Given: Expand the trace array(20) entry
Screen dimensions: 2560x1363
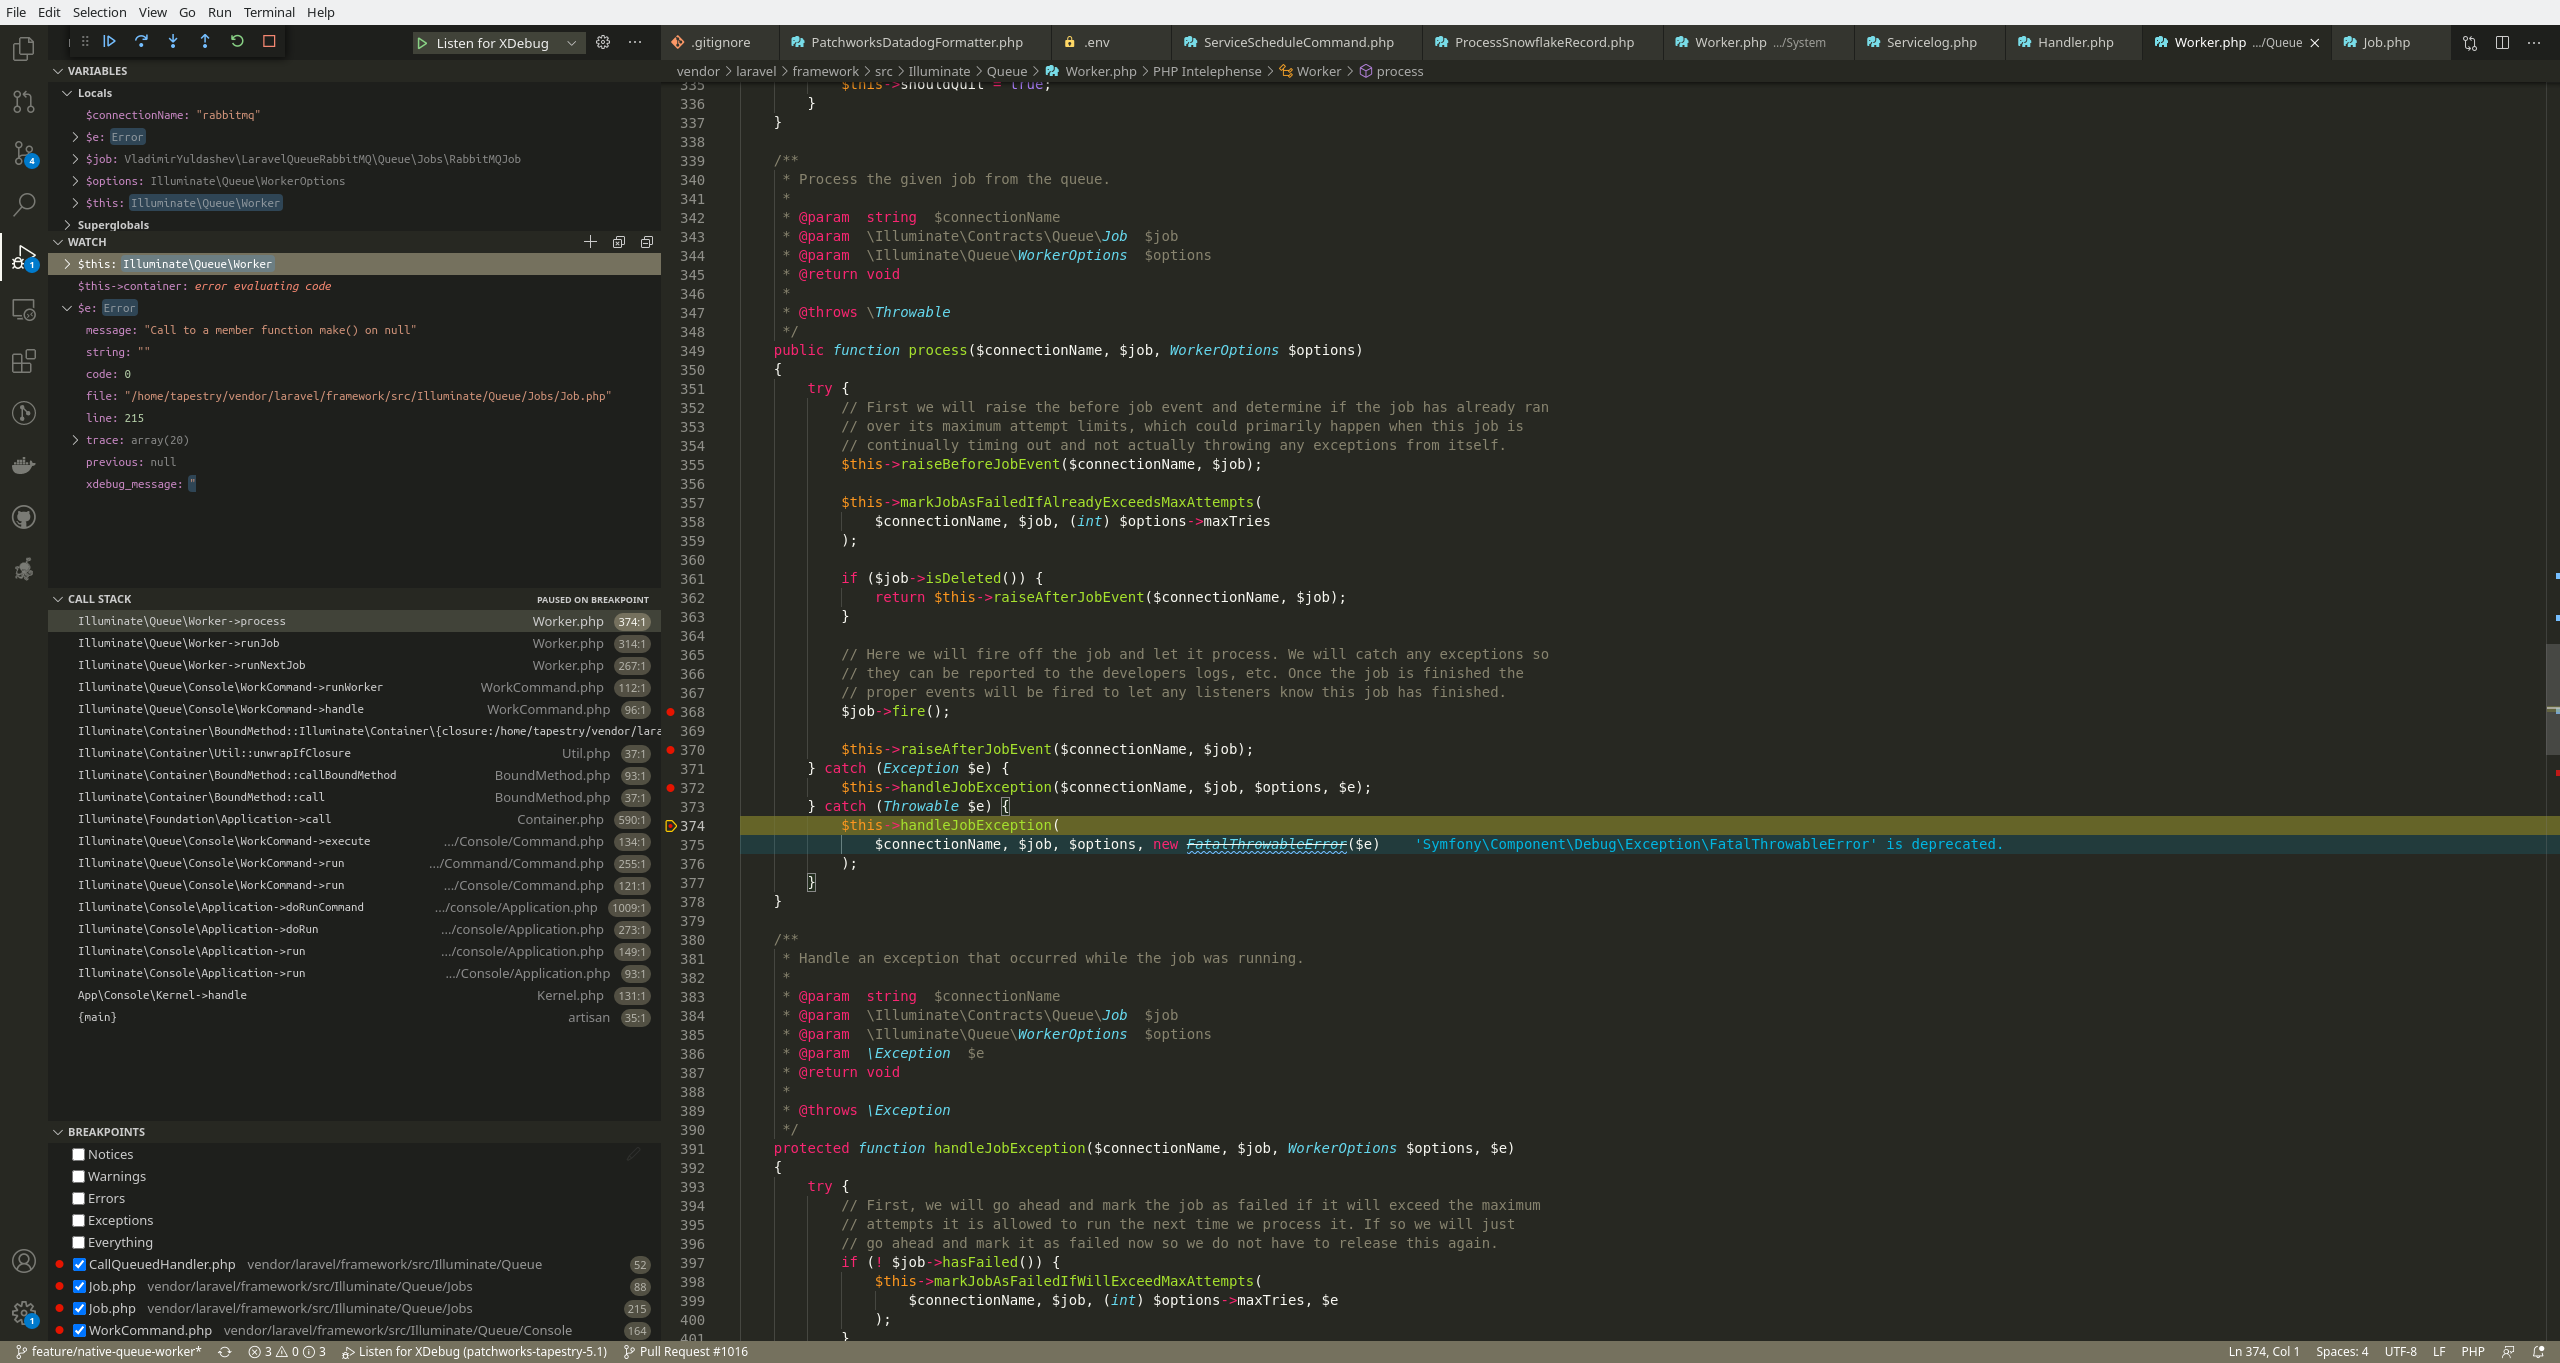Looking at the screenshot, I should 76,440.
